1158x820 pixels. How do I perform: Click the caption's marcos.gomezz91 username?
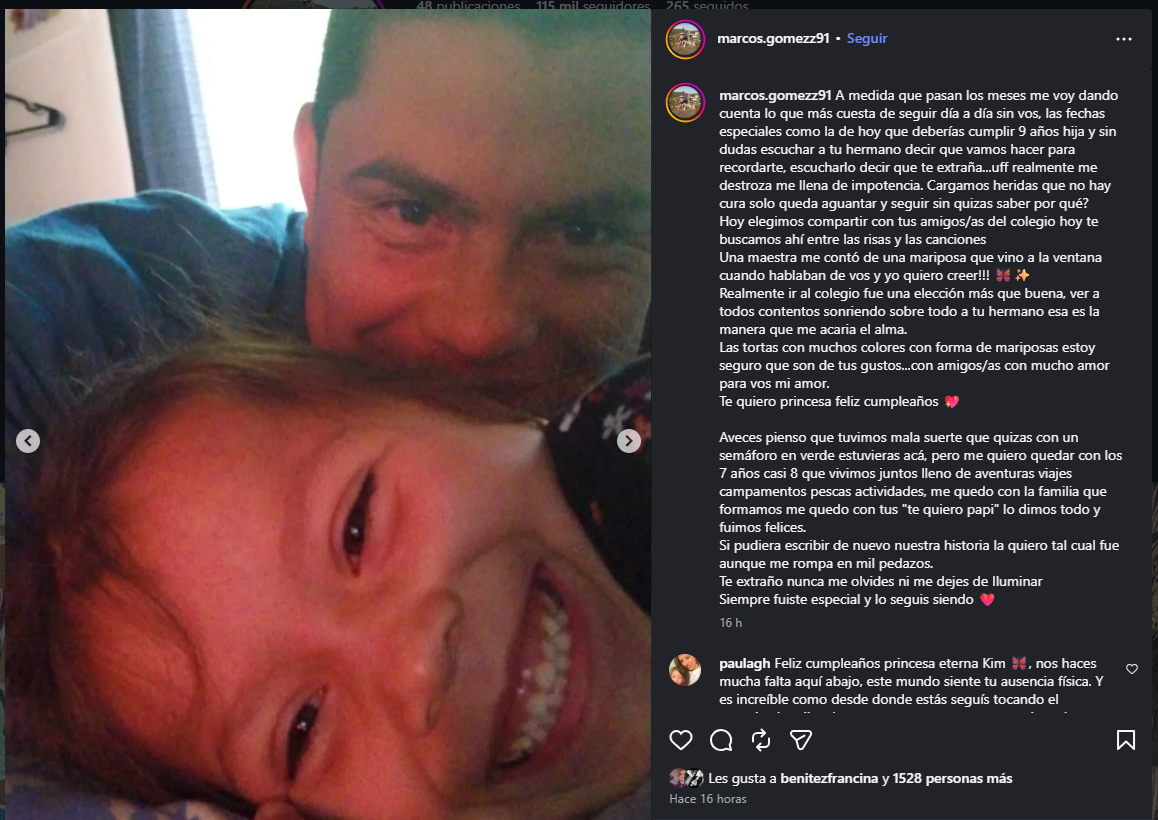(775, 95)
